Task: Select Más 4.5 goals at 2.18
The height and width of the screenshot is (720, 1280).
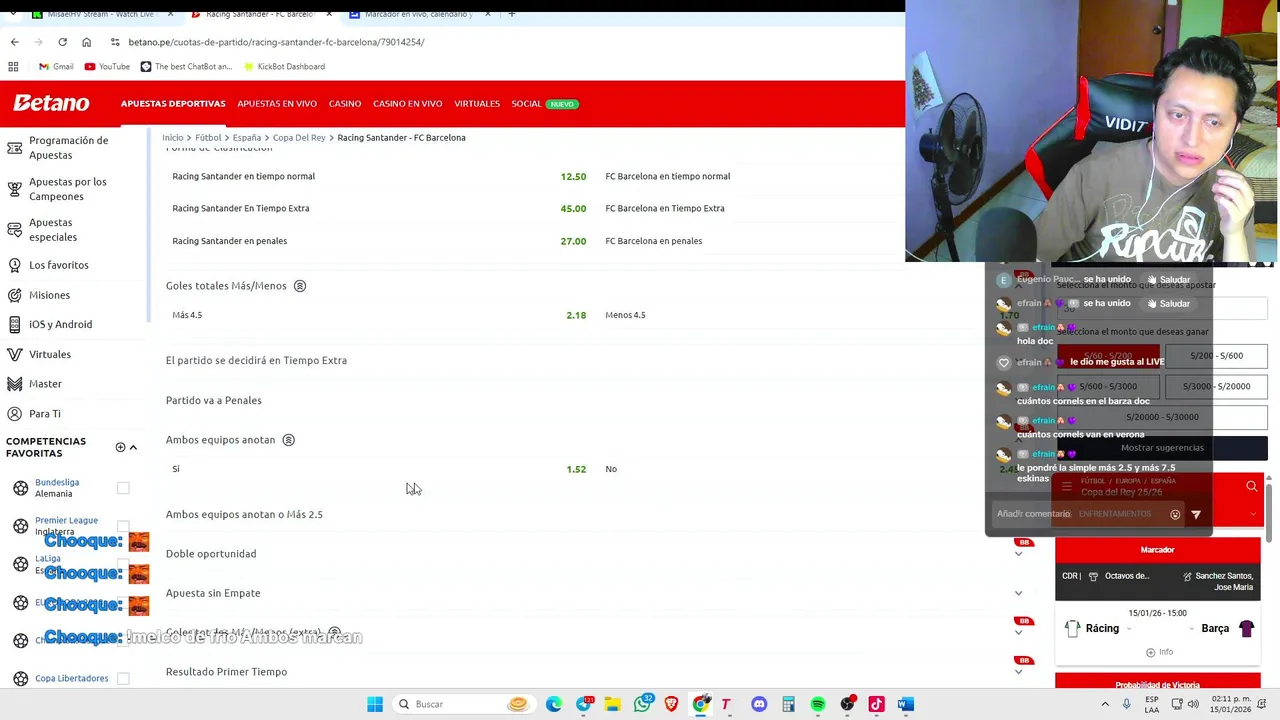Action: point(379,315)
